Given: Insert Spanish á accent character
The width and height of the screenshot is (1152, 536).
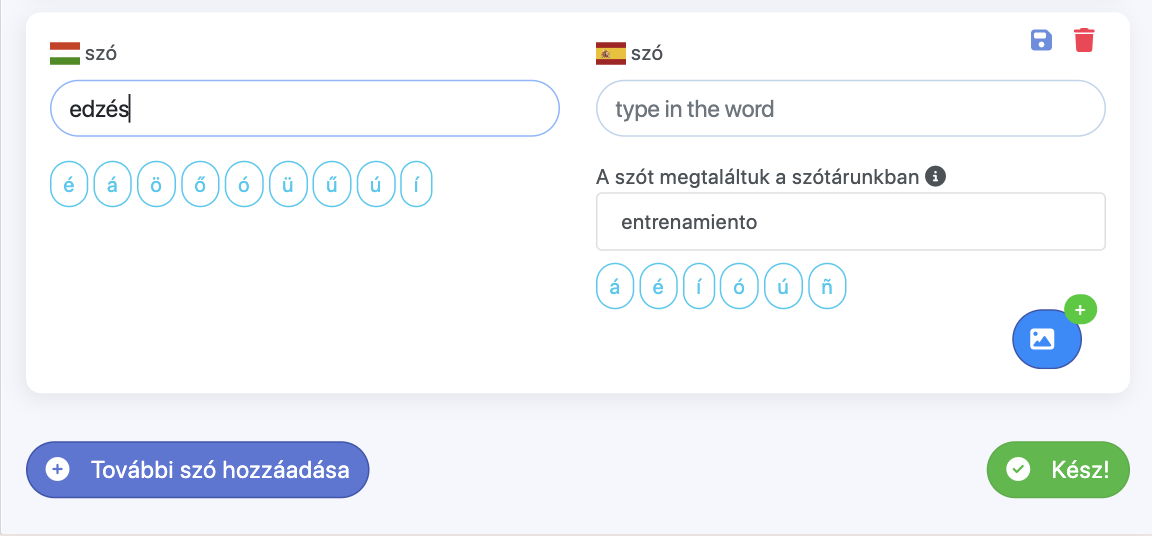Looking at the screenshot, I should point(615,287).
